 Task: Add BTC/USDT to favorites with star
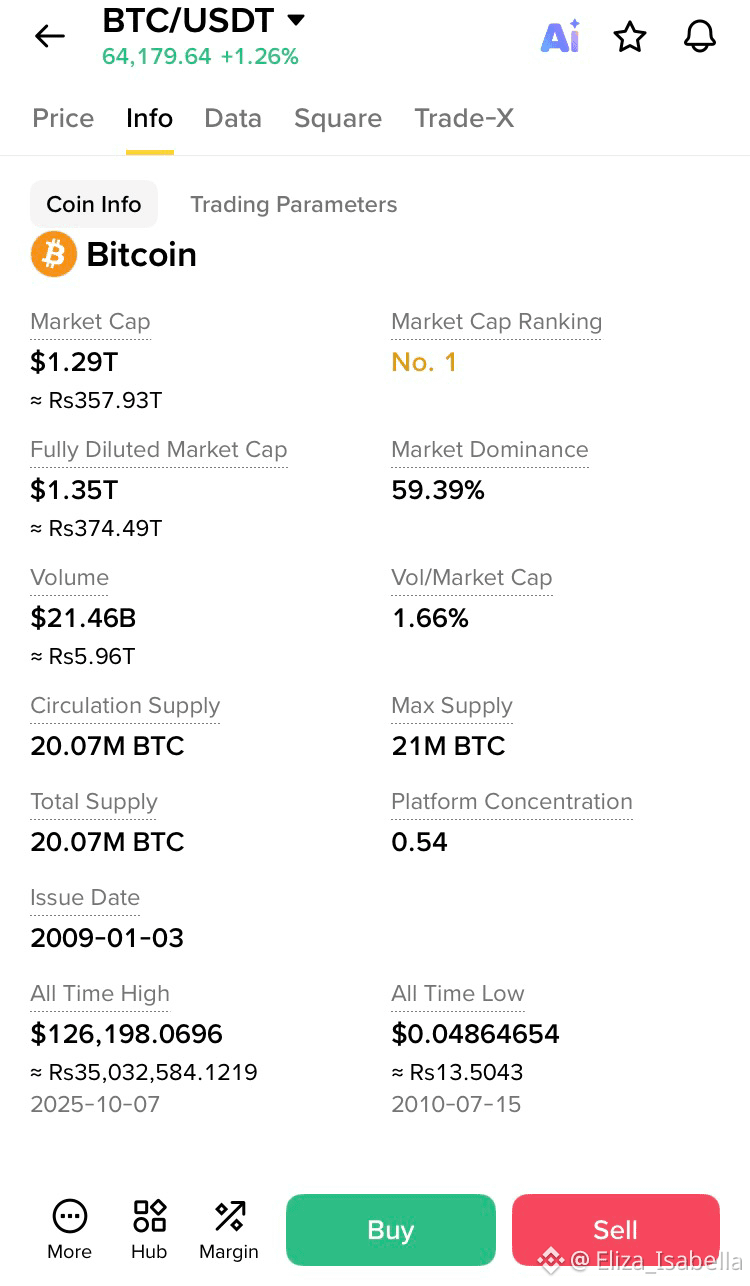coord(630,37)
